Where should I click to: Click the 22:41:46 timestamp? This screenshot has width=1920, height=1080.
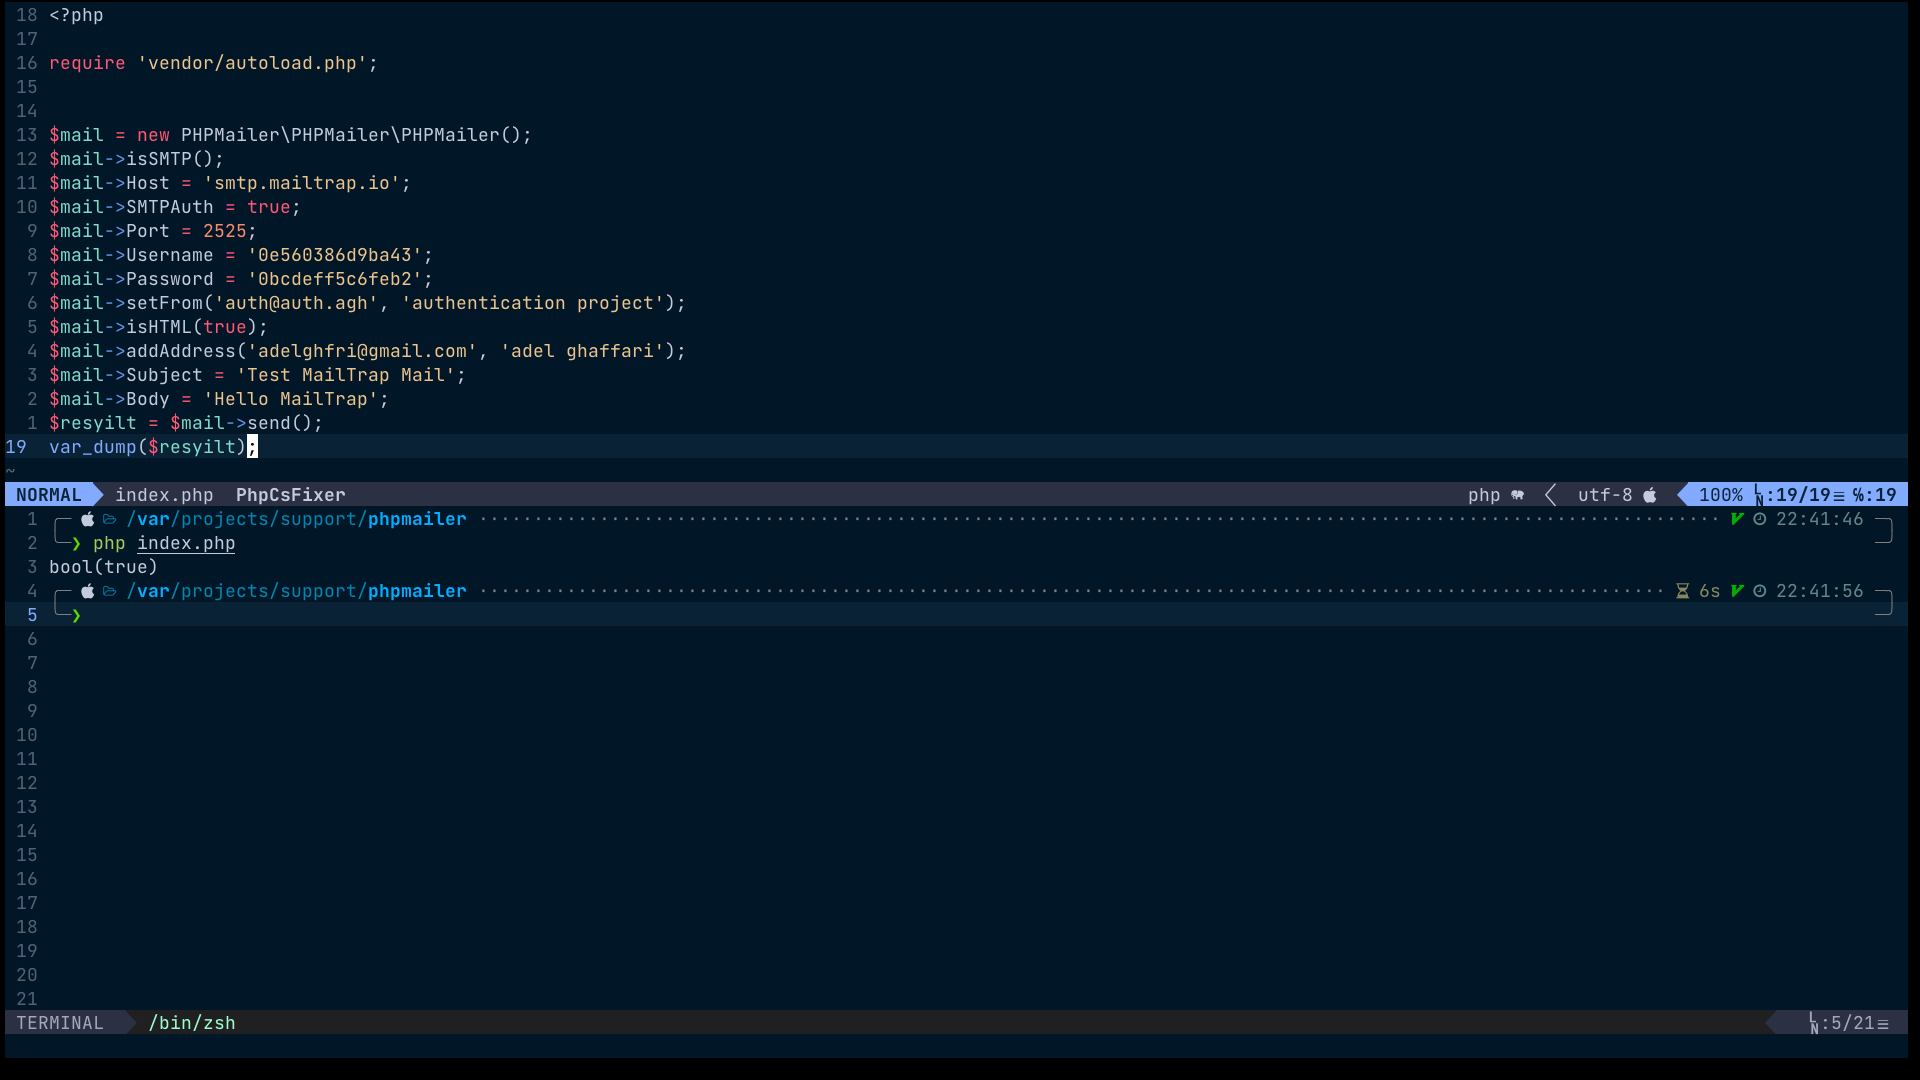pyautogui.click(x=1820, y=519)
